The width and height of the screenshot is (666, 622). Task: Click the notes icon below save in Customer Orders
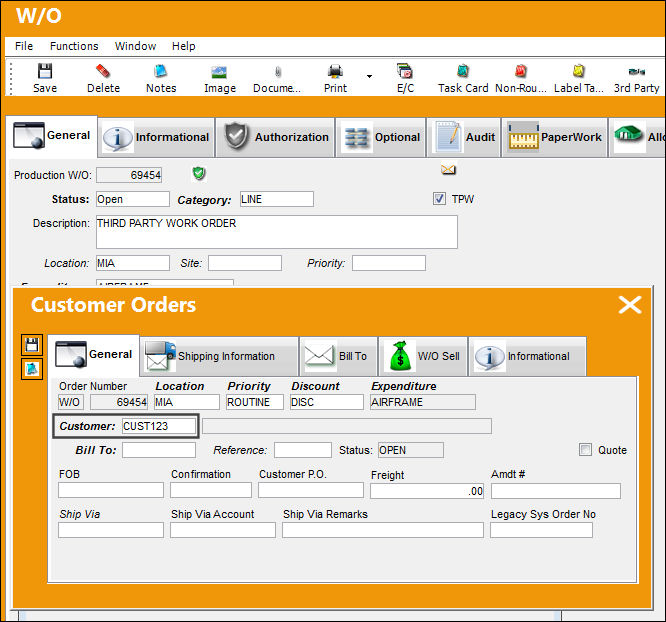[x=32, y=369]
